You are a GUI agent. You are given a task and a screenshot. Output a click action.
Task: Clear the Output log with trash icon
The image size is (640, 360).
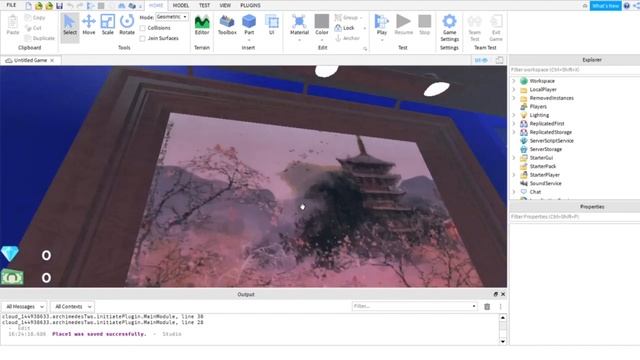[487, 307]
